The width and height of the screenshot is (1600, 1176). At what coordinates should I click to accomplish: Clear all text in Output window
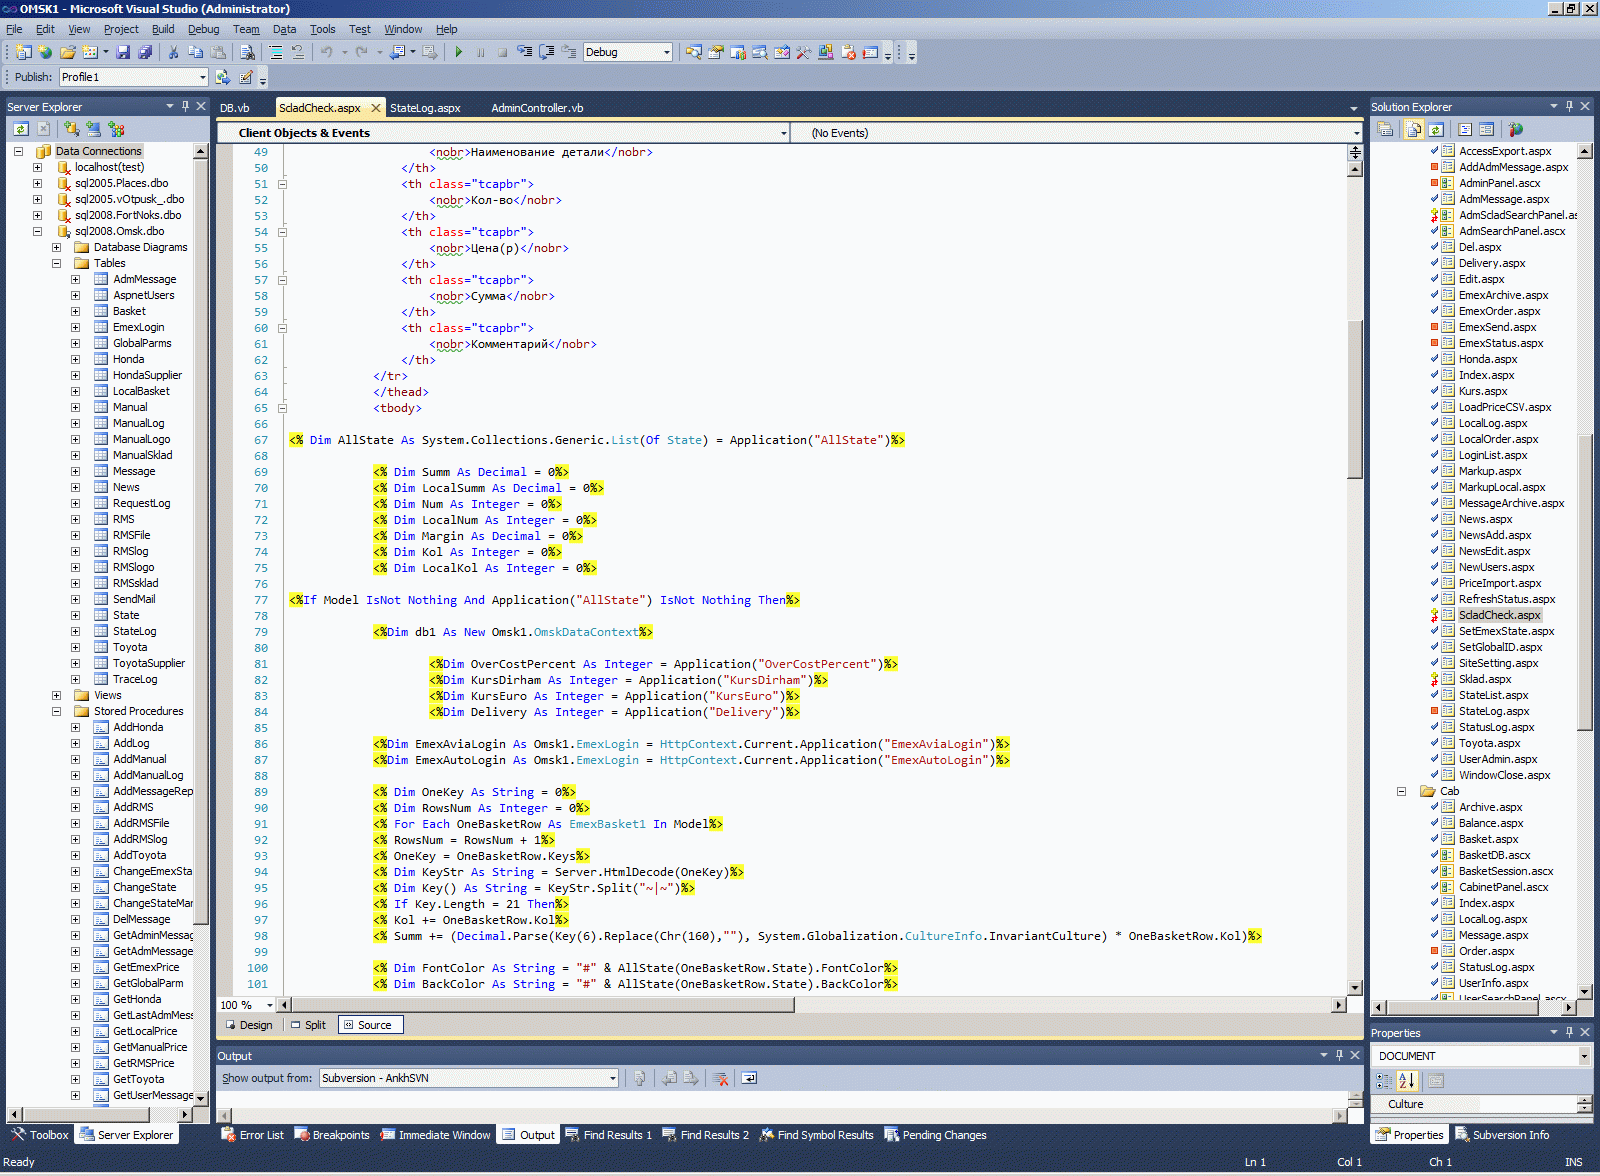coord(720,1078)
